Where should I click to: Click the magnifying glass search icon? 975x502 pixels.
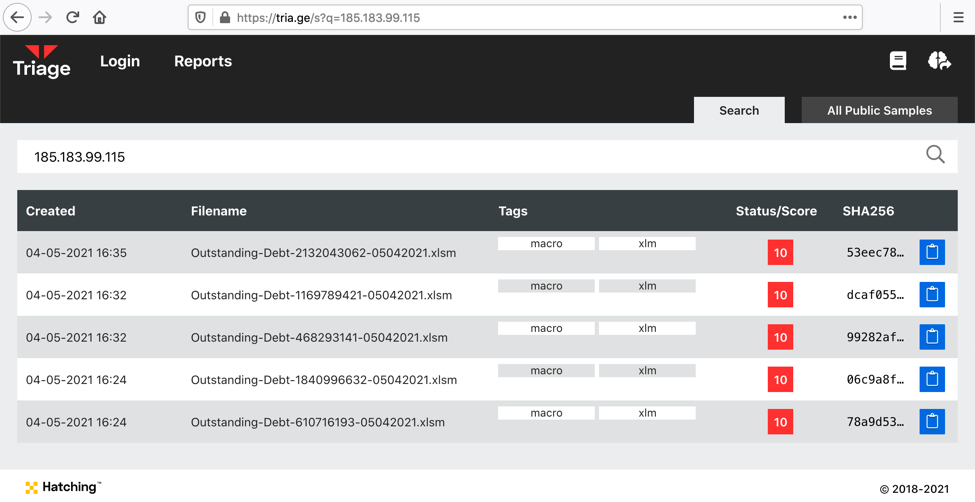point(935,154)
